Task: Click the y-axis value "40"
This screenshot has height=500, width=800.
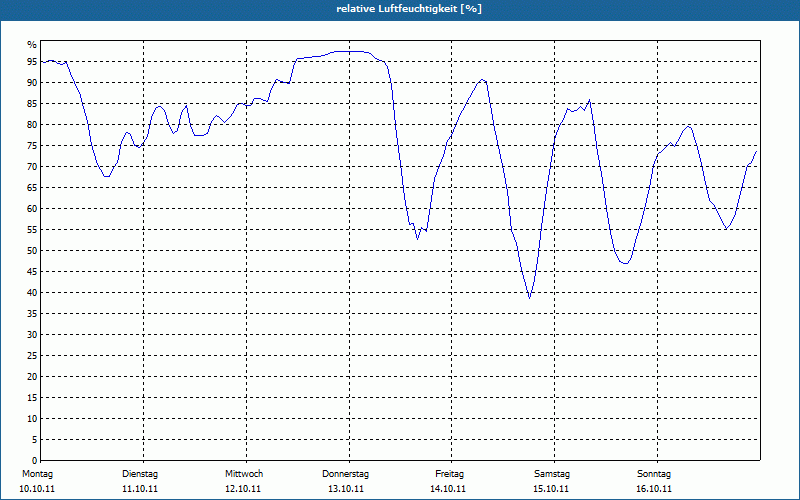Action: [32, 293]
